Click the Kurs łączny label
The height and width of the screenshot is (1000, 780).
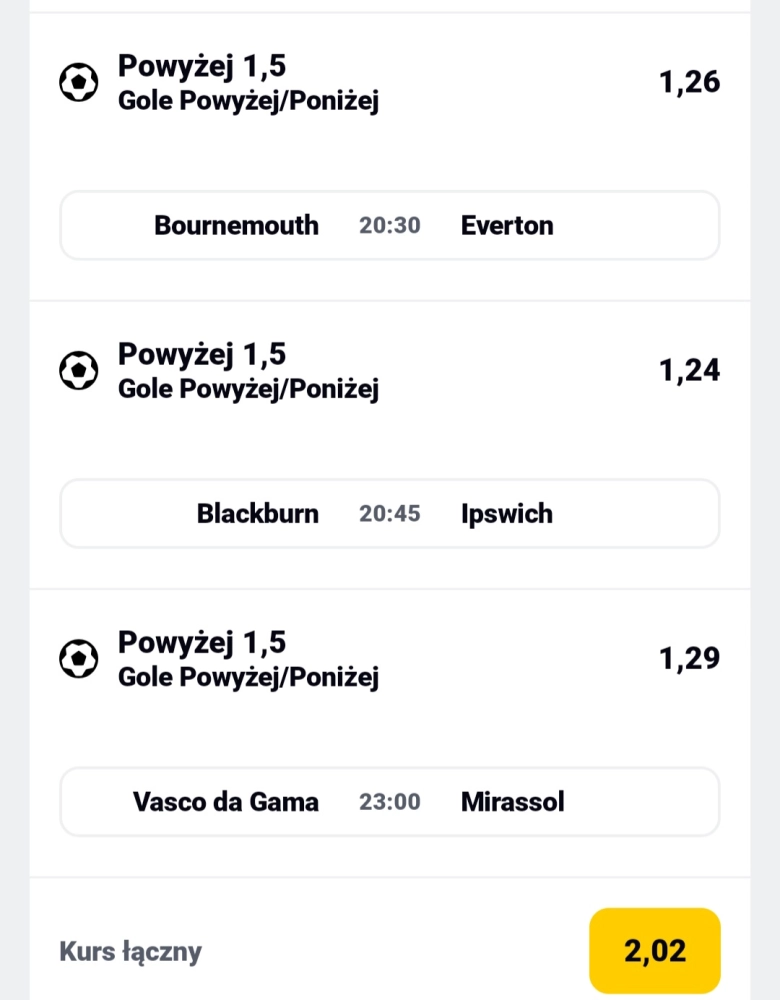[130, 951]
